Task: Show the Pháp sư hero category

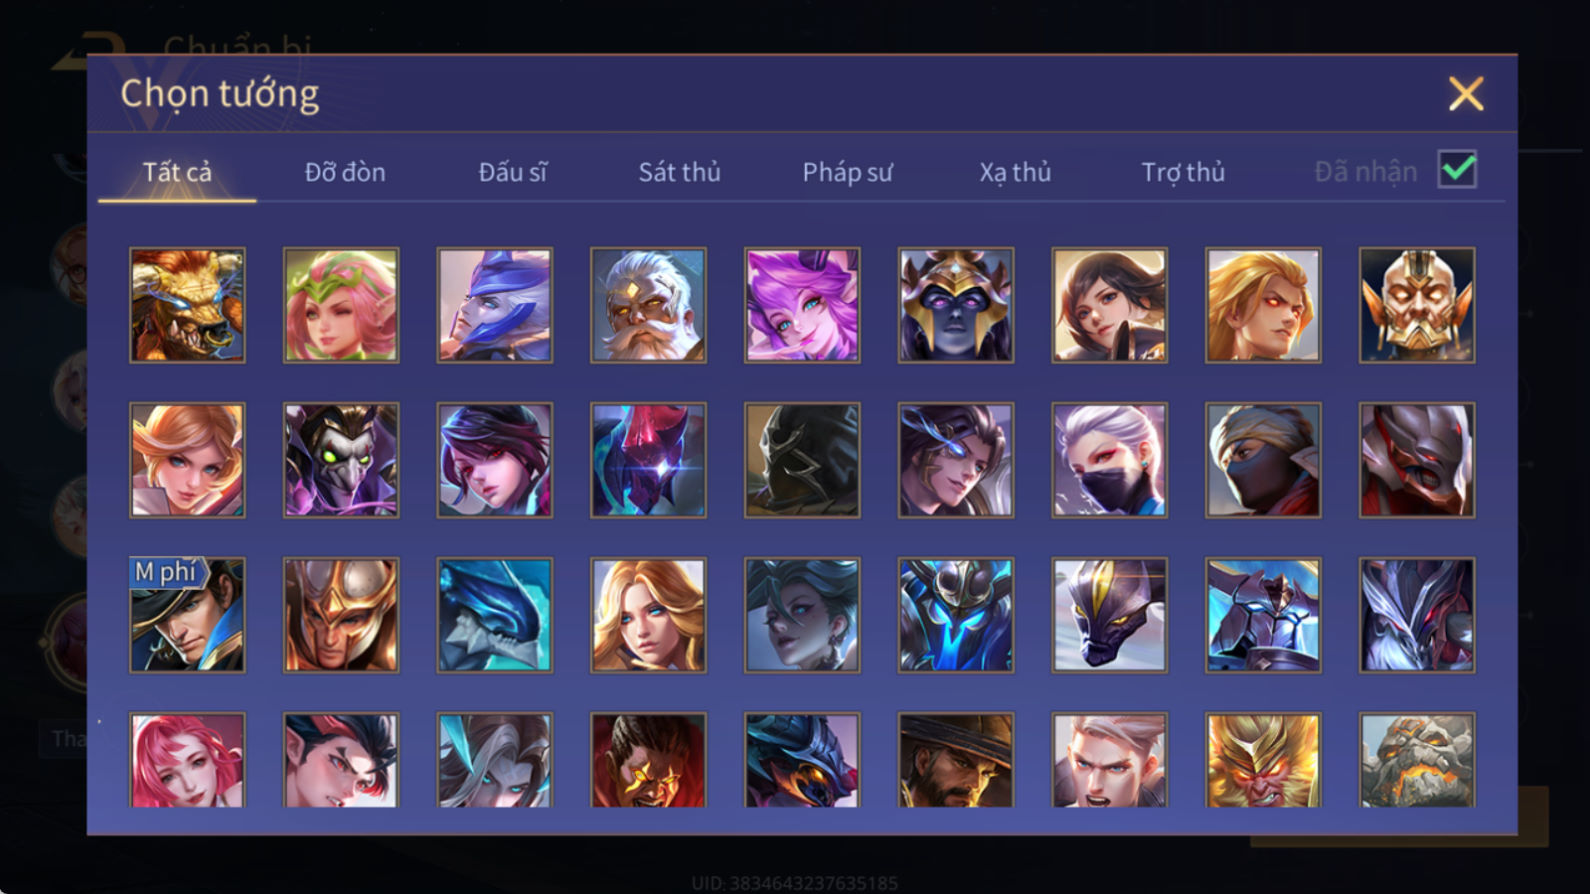Action: point(847,172)
